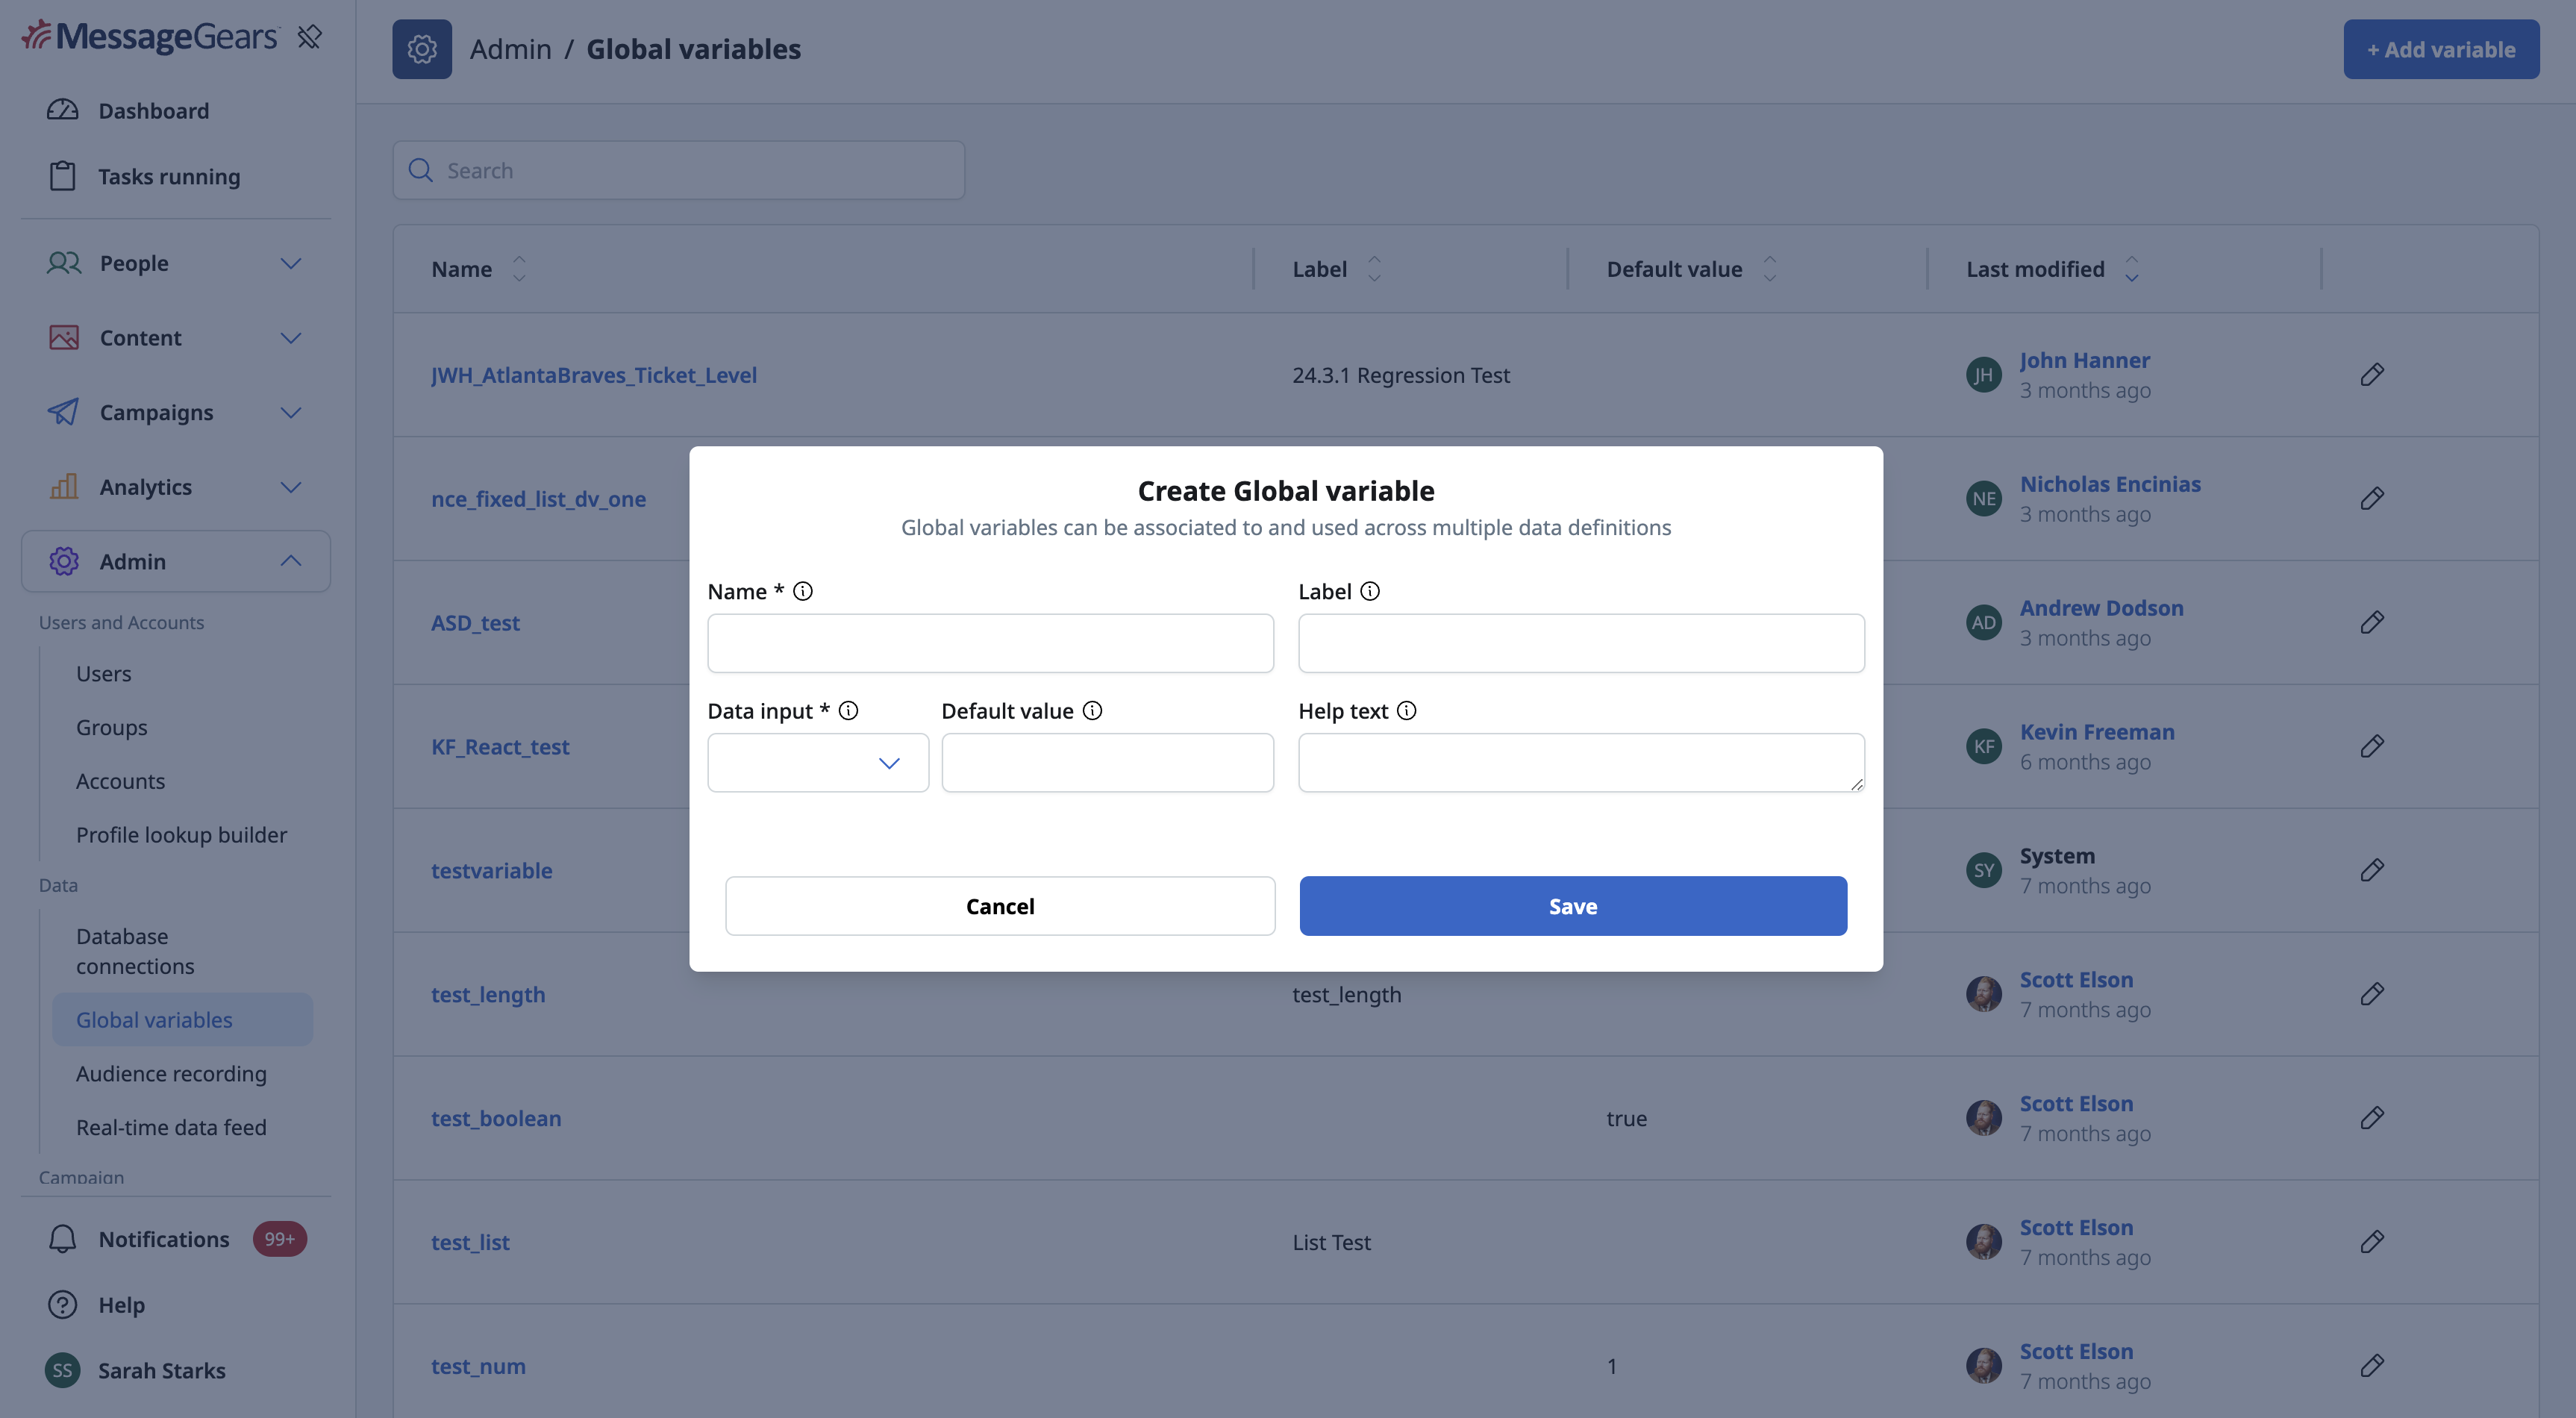This screenshot has height=1418, width=2576.
Task: Click the search magnifier icon
Action: click(421, 170)
